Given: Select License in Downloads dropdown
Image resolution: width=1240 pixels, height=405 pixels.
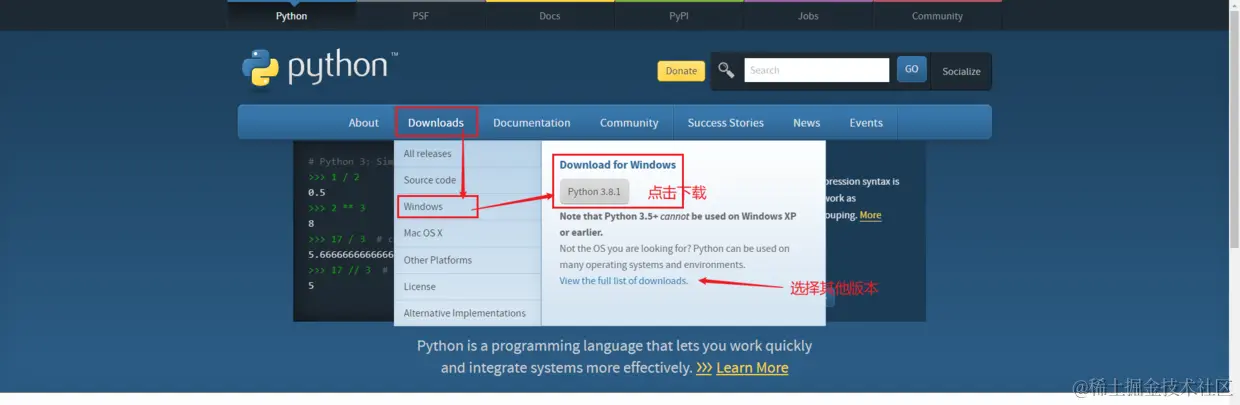Looking at the screenshot, I should click(x=467, y=287).
